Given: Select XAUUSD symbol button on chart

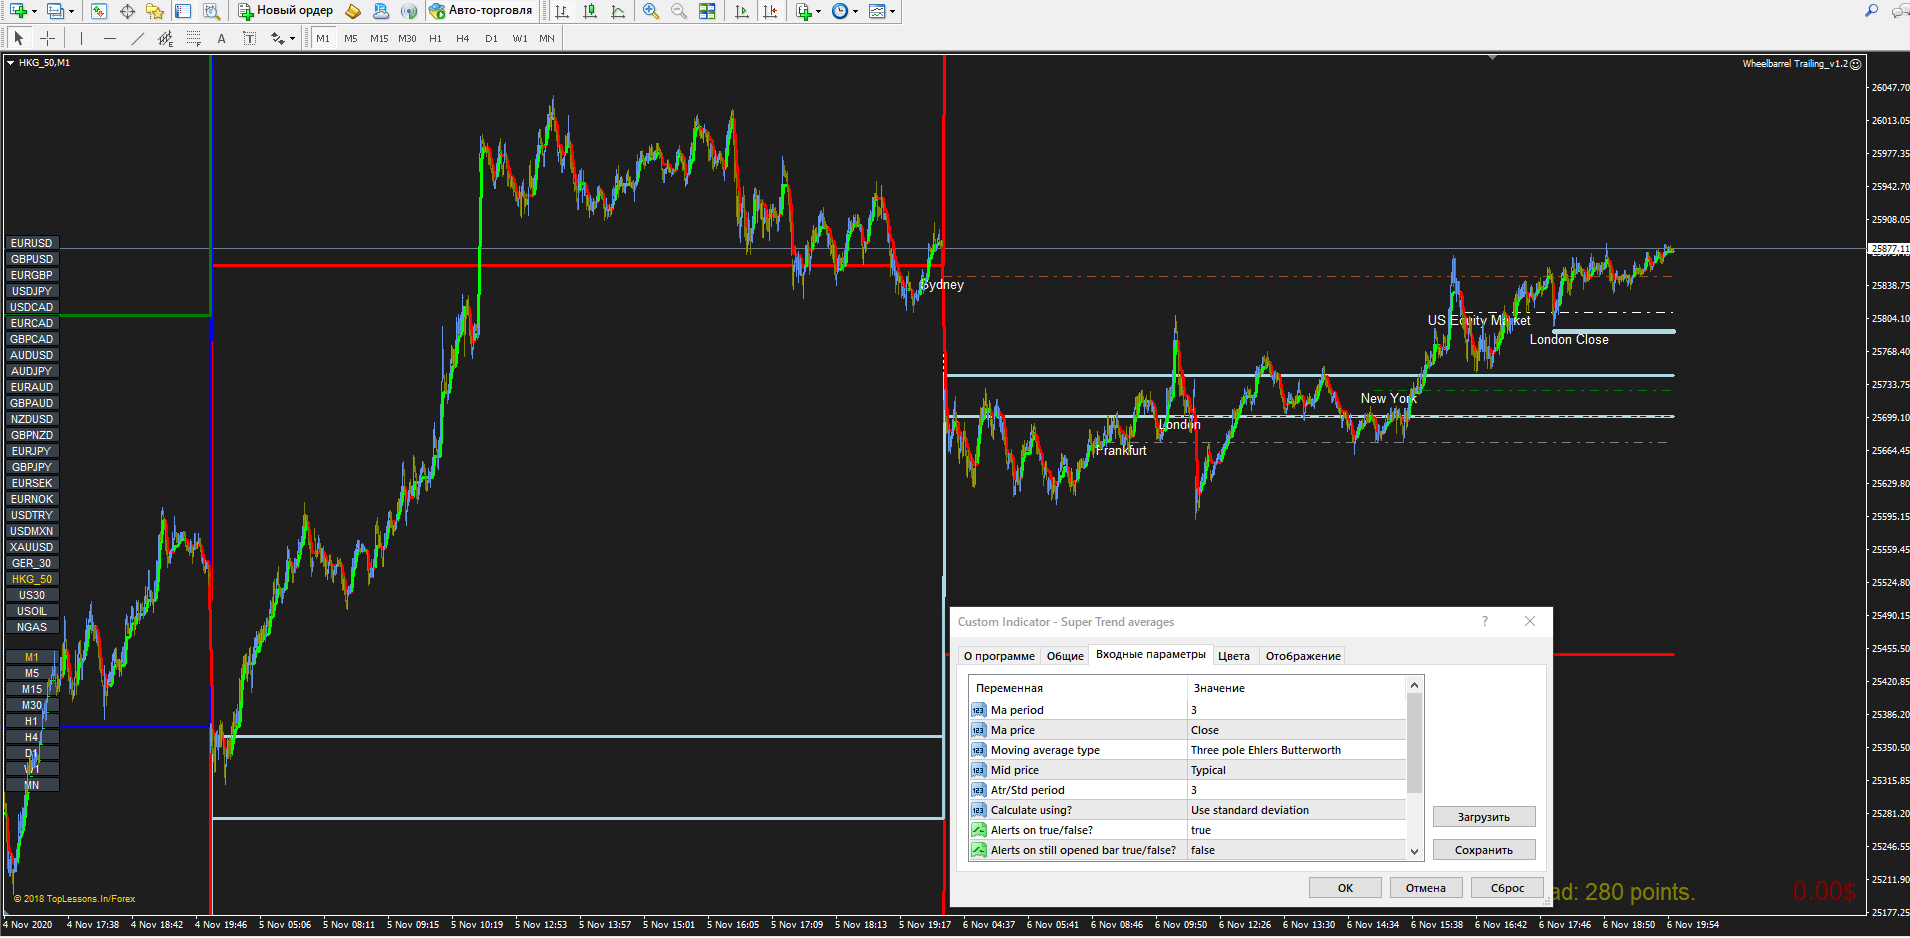Looking at the screenshot, I should [32, 547].
